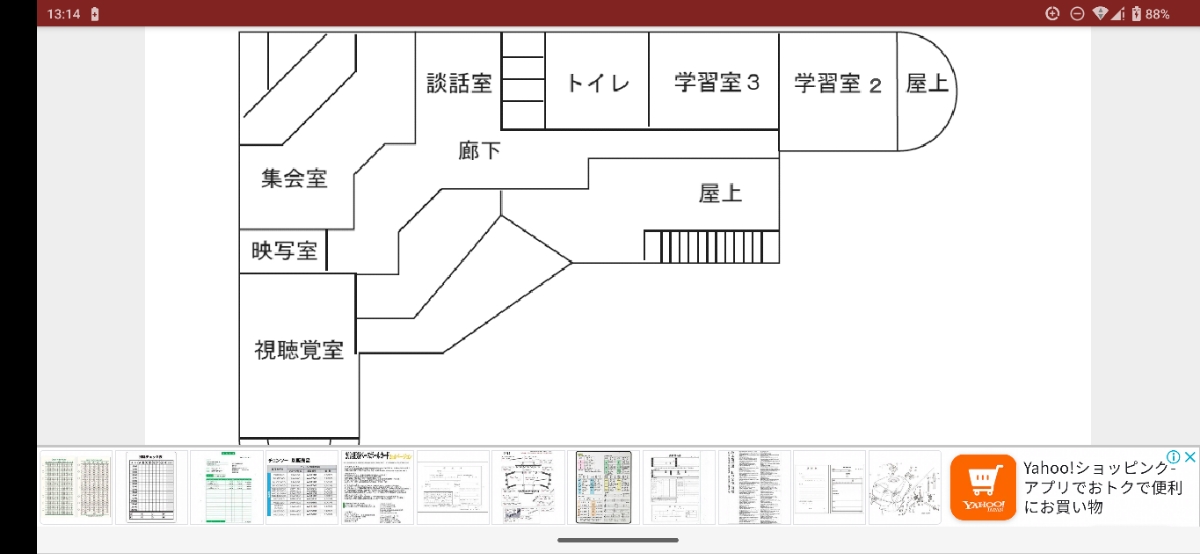The width and height of the screenshot is (1200, 554).
Task: Close the Yahoo! ad with X icon
Action: pyautogui.click(x=1190, y=457)
